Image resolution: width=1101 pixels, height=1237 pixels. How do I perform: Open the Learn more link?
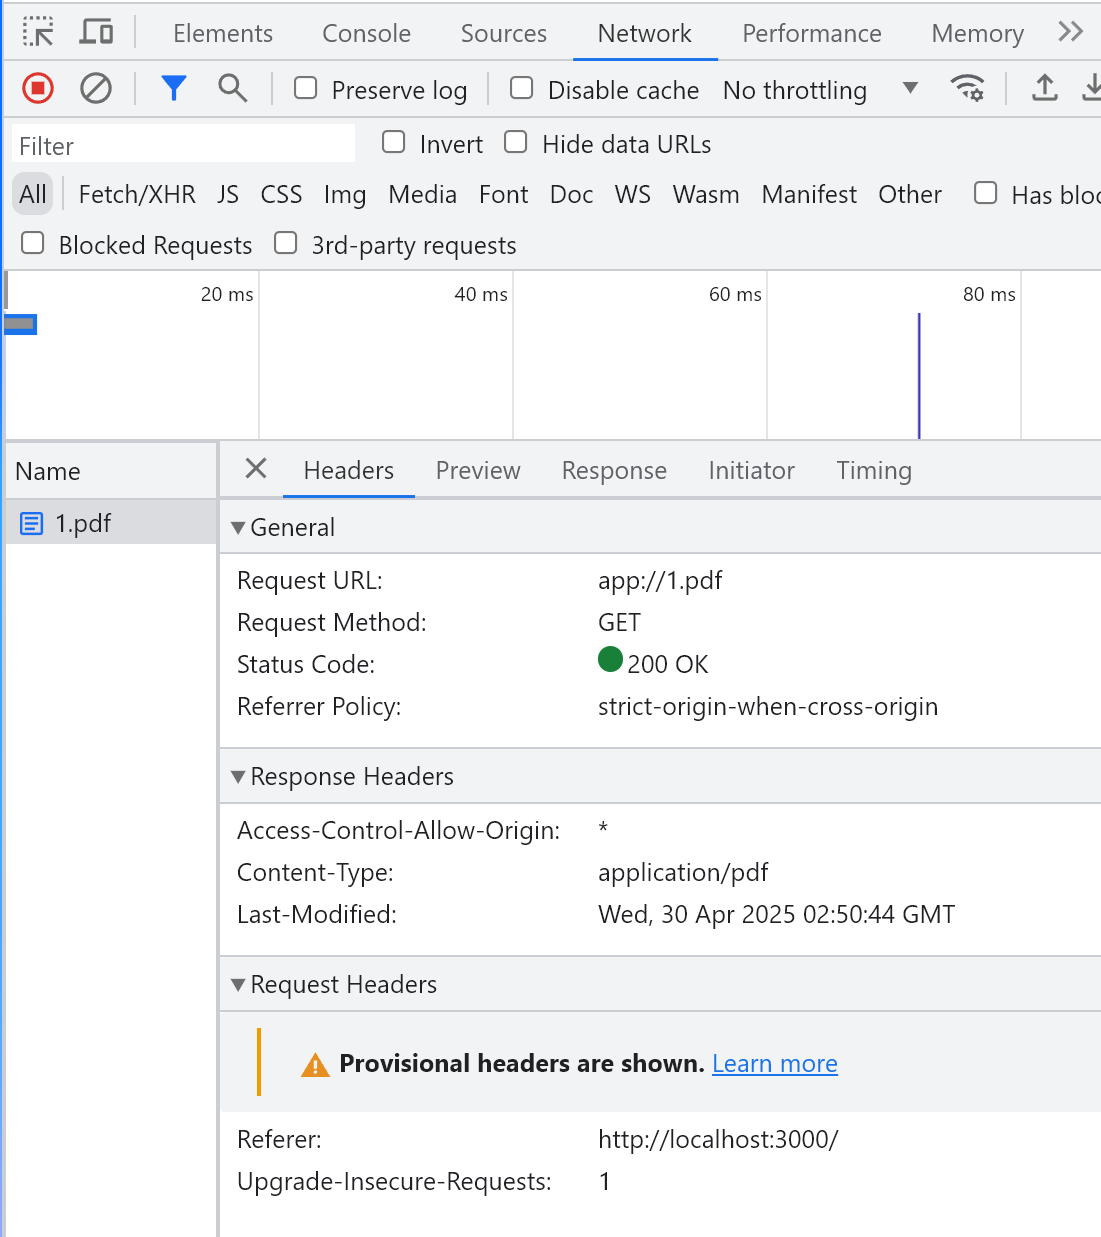(775, 1063)
